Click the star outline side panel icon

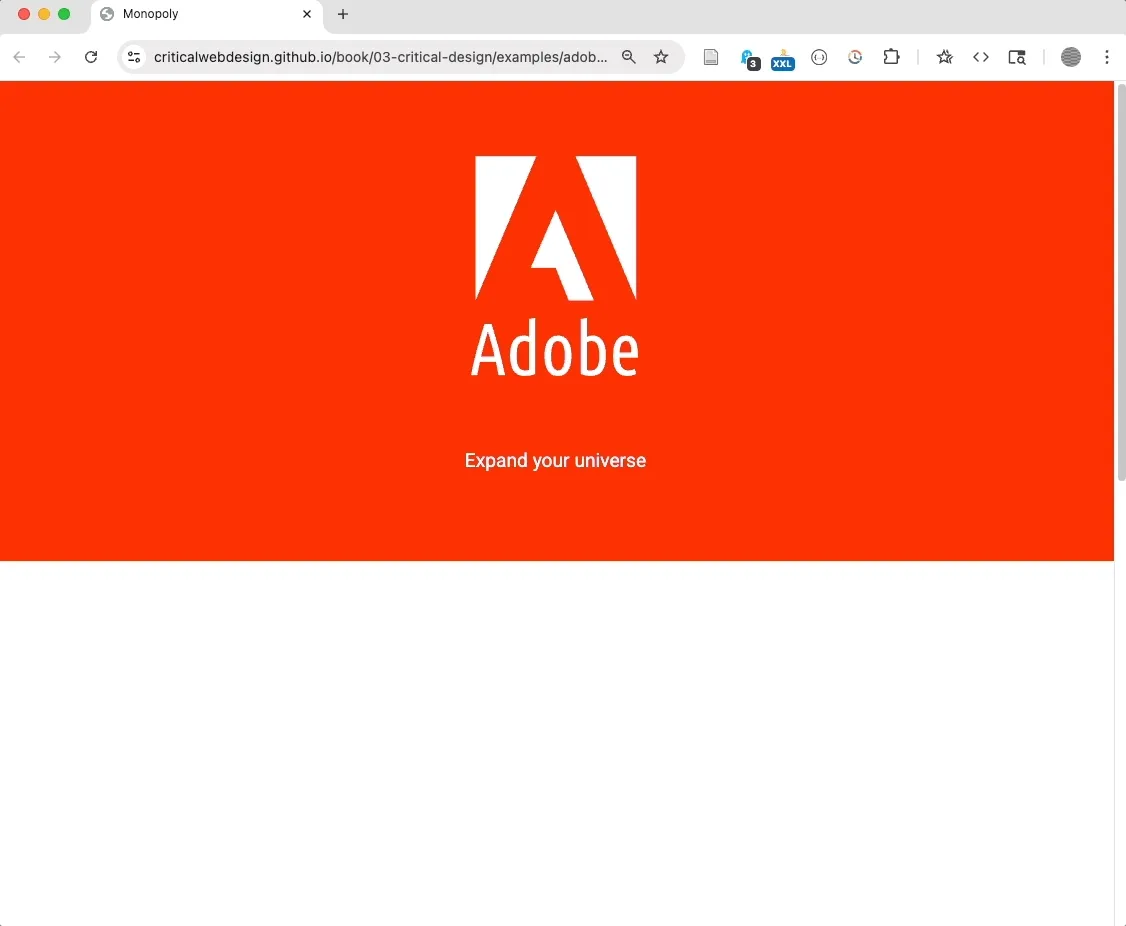944,57
